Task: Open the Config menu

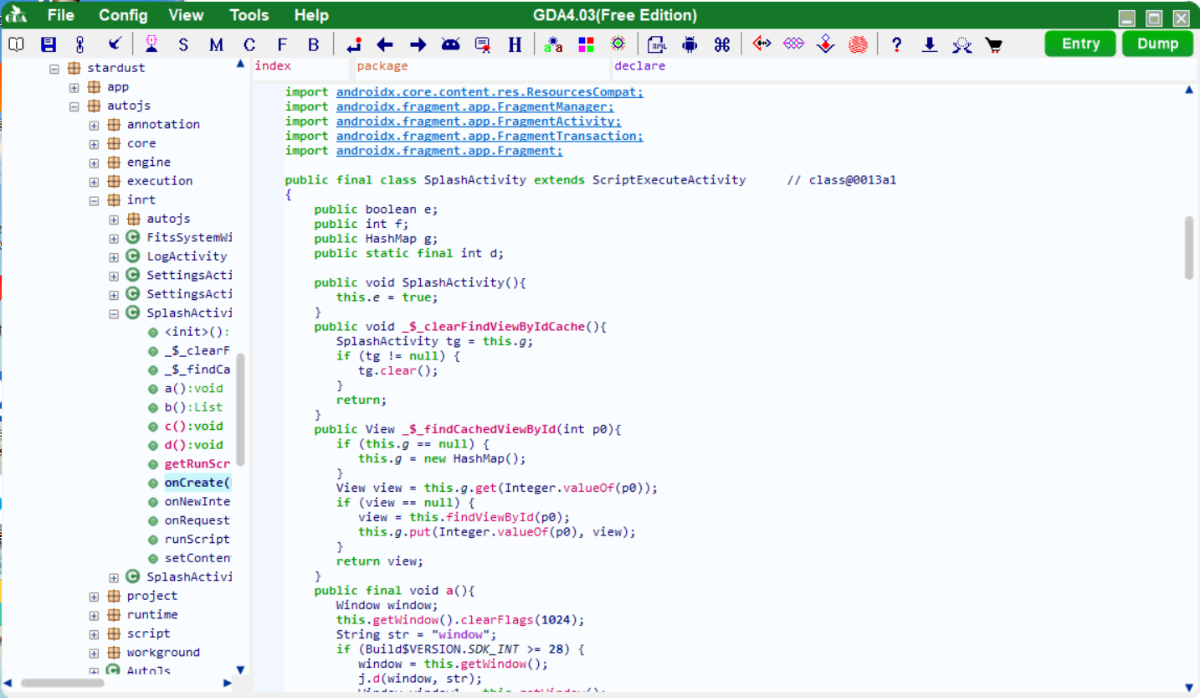Action: click(123, 15)
